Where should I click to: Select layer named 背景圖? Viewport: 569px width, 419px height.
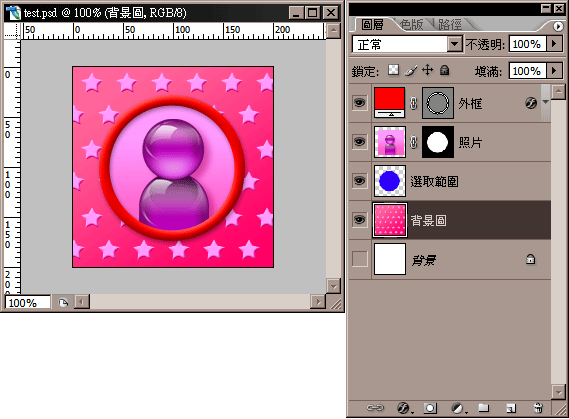click(428, 221)
